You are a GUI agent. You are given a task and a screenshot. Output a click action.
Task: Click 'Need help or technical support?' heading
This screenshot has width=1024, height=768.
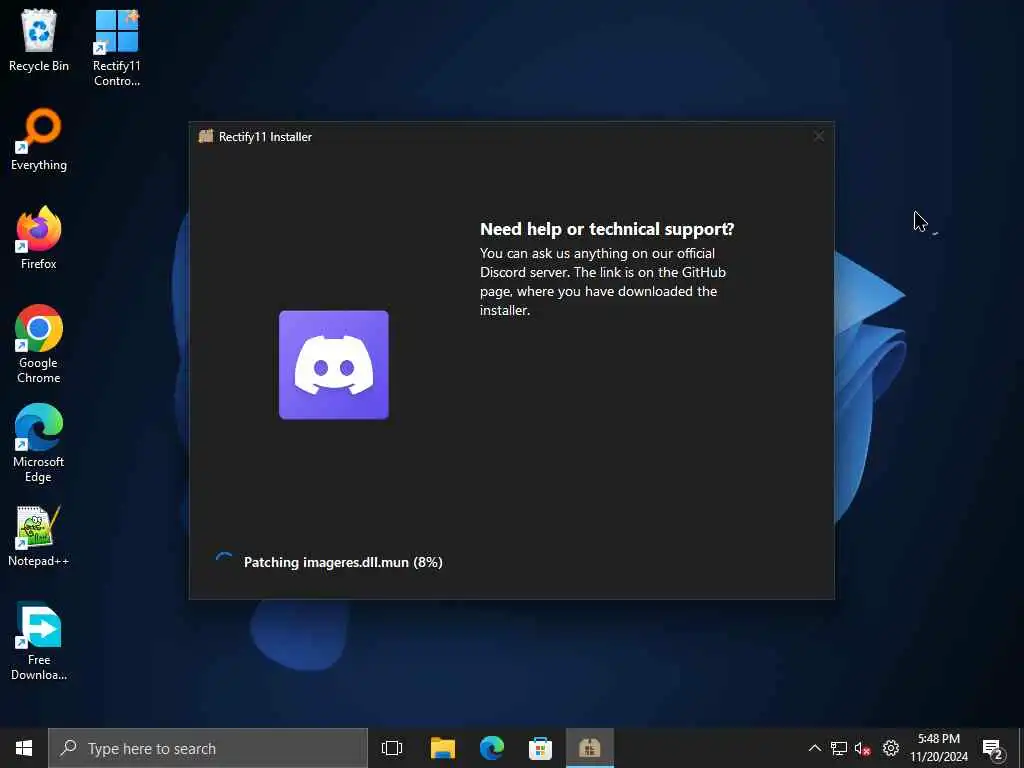(x=607, y=229)
